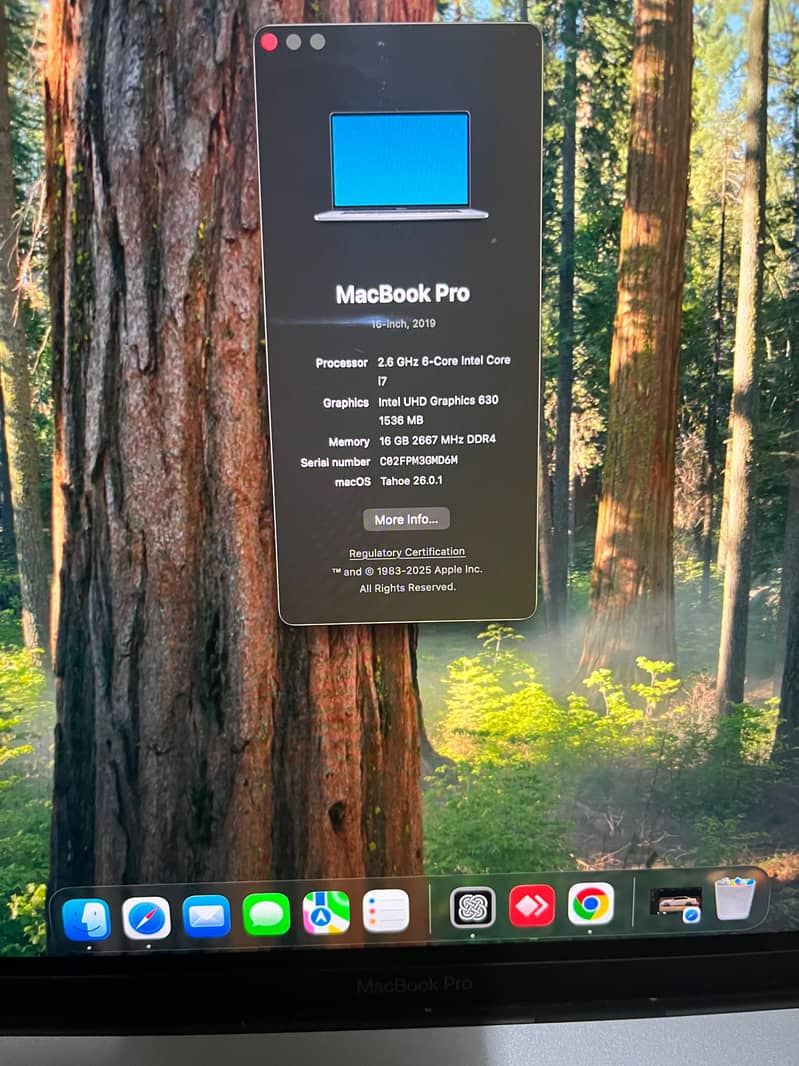This screenshot has width=799, height=1066.
Task: Launch AnyDesk from the Dock
Action: [x=532, y=905]
